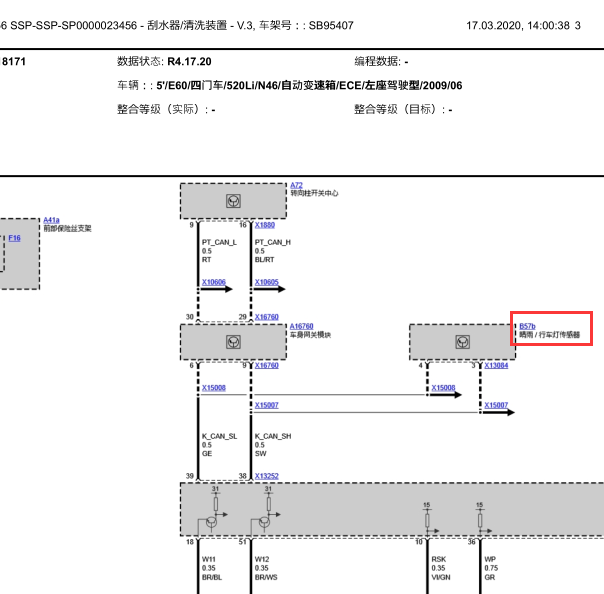This screenshot has width=604, height=594.
Task: Open connector link X13252
Action: tap(267, 476)
